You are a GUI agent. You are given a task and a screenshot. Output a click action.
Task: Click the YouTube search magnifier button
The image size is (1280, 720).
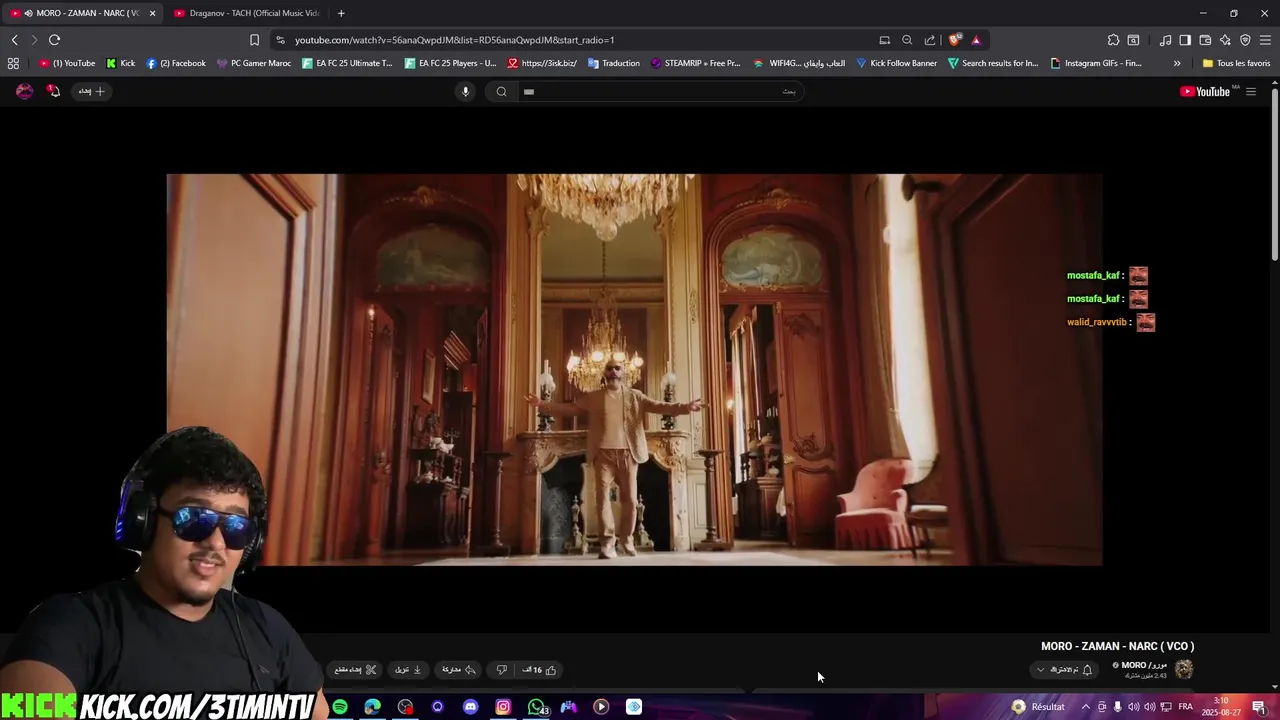(x=501, y=91)
